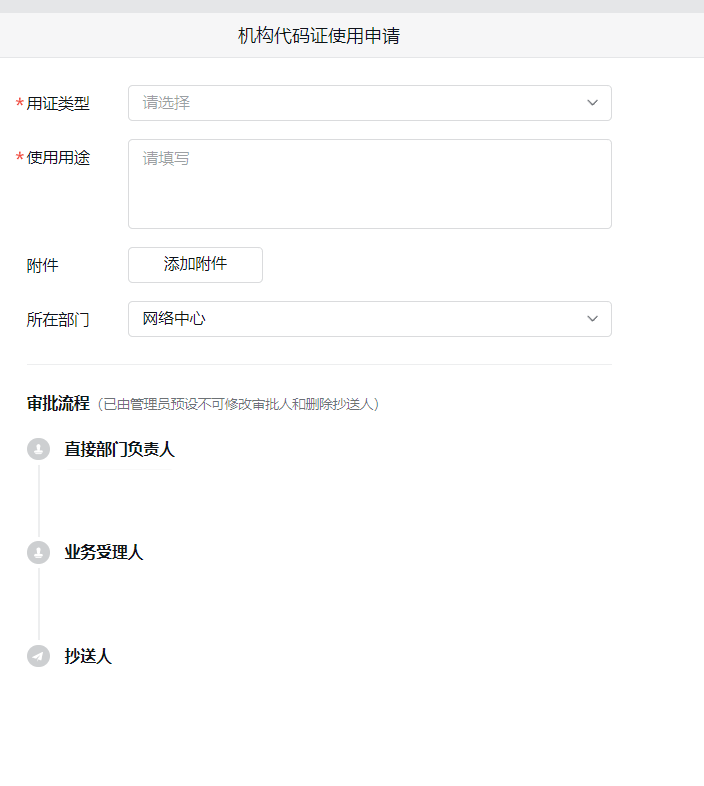
Task: Click the 添加附件 button
Action: (x=196, y=265)
